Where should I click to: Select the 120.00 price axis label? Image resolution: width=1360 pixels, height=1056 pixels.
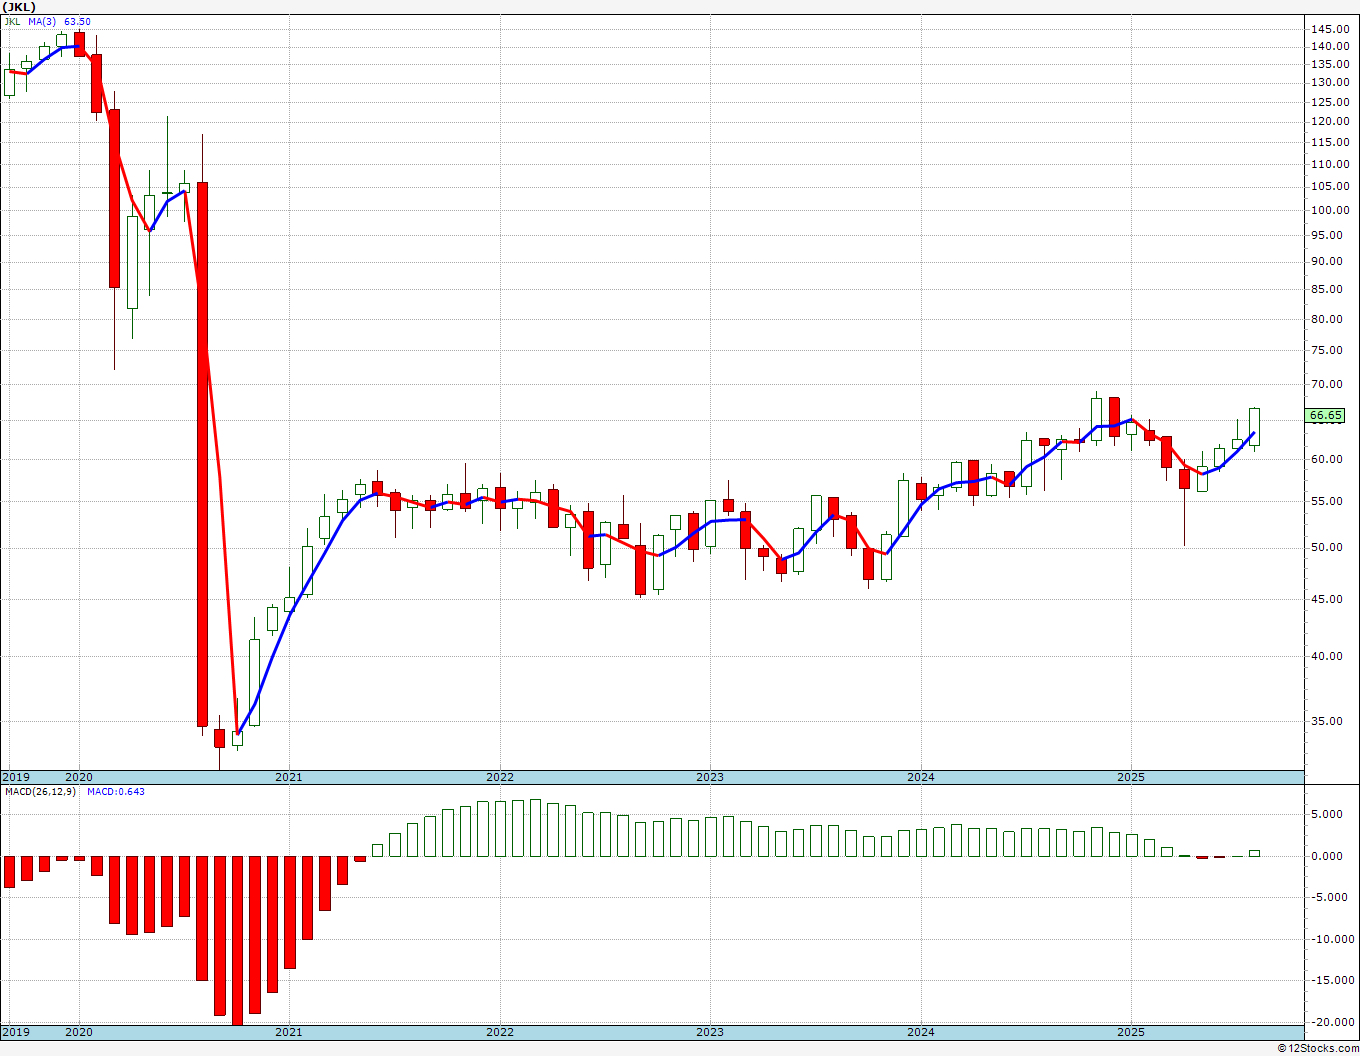(1329, 122)
